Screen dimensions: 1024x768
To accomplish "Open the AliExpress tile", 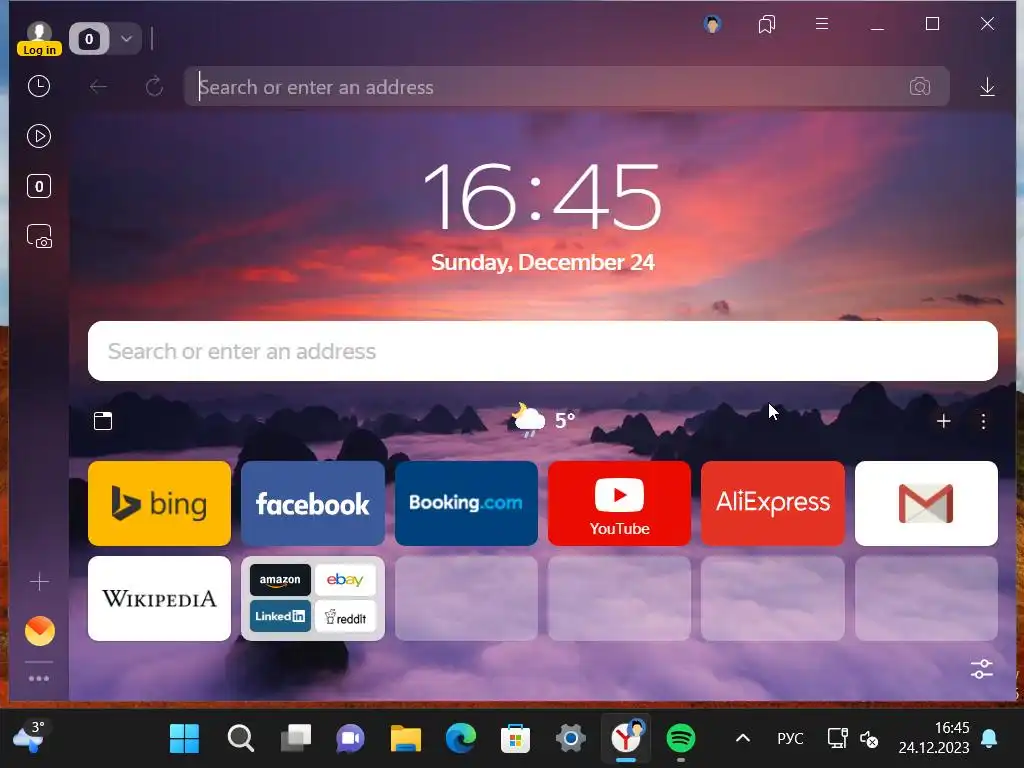I will [773, 503].
